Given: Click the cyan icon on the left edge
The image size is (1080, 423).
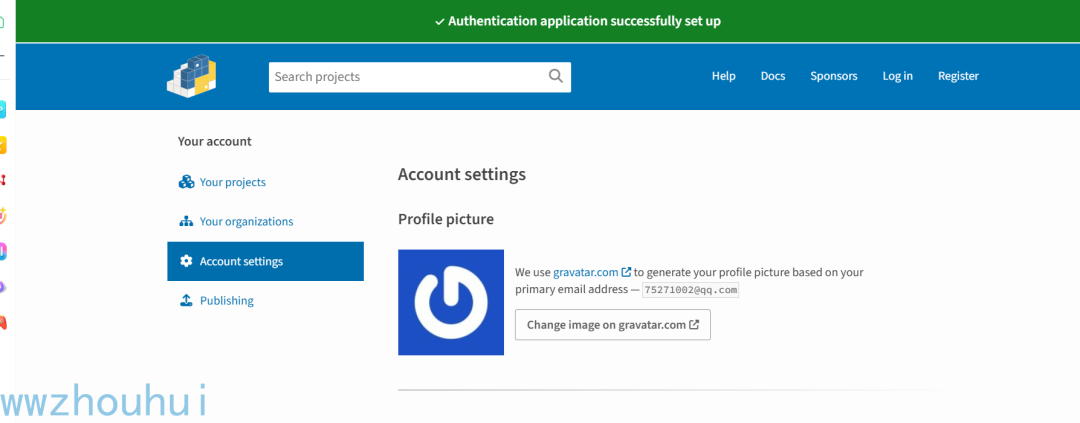Looking at the screenshot, I should pyautogui.click(x=3, y=109).
